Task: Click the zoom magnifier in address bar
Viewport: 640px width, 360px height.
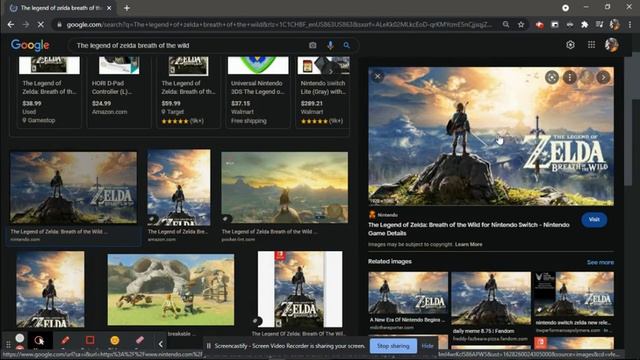Action: 506,25
